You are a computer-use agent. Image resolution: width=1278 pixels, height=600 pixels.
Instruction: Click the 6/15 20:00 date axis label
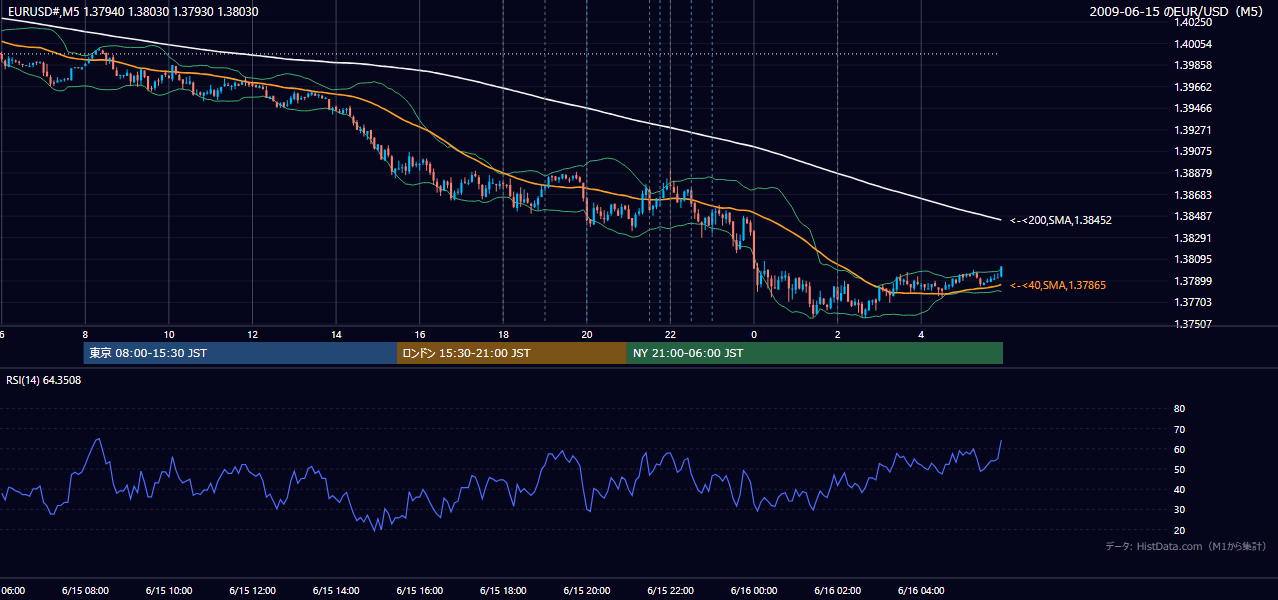point(587,591)
